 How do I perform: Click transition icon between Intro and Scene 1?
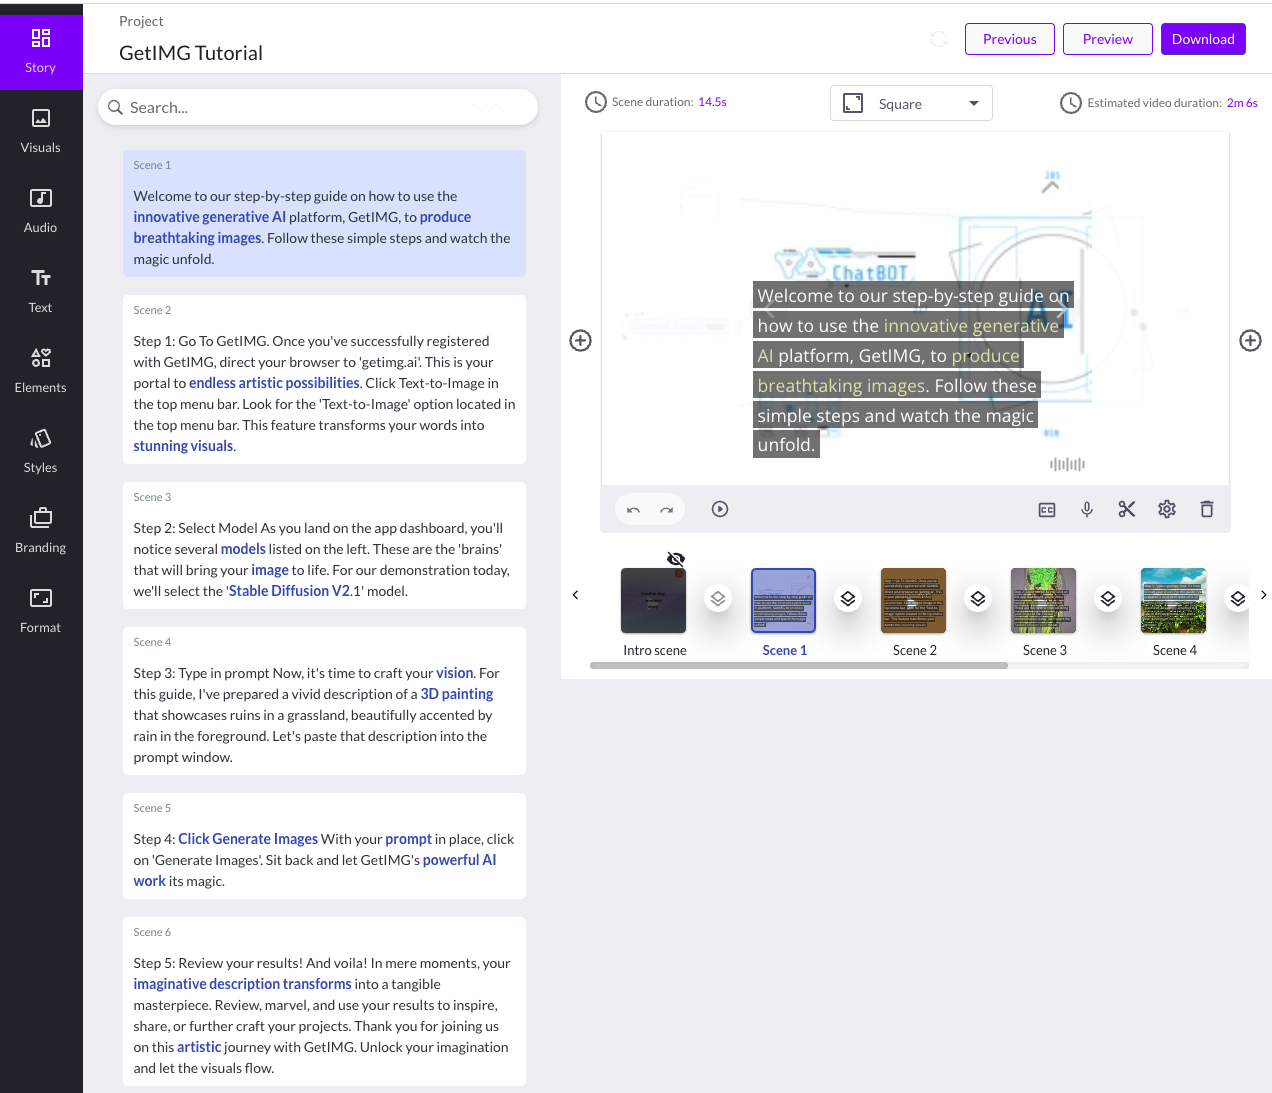point(718,599)
